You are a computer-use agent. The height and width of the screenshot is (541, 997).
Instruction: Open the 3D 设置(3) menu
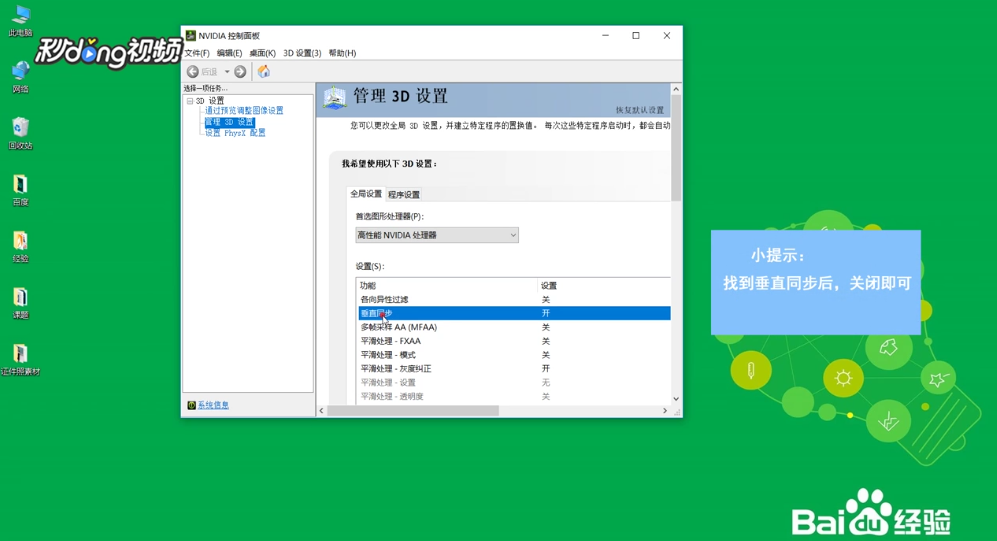point(302,53)
